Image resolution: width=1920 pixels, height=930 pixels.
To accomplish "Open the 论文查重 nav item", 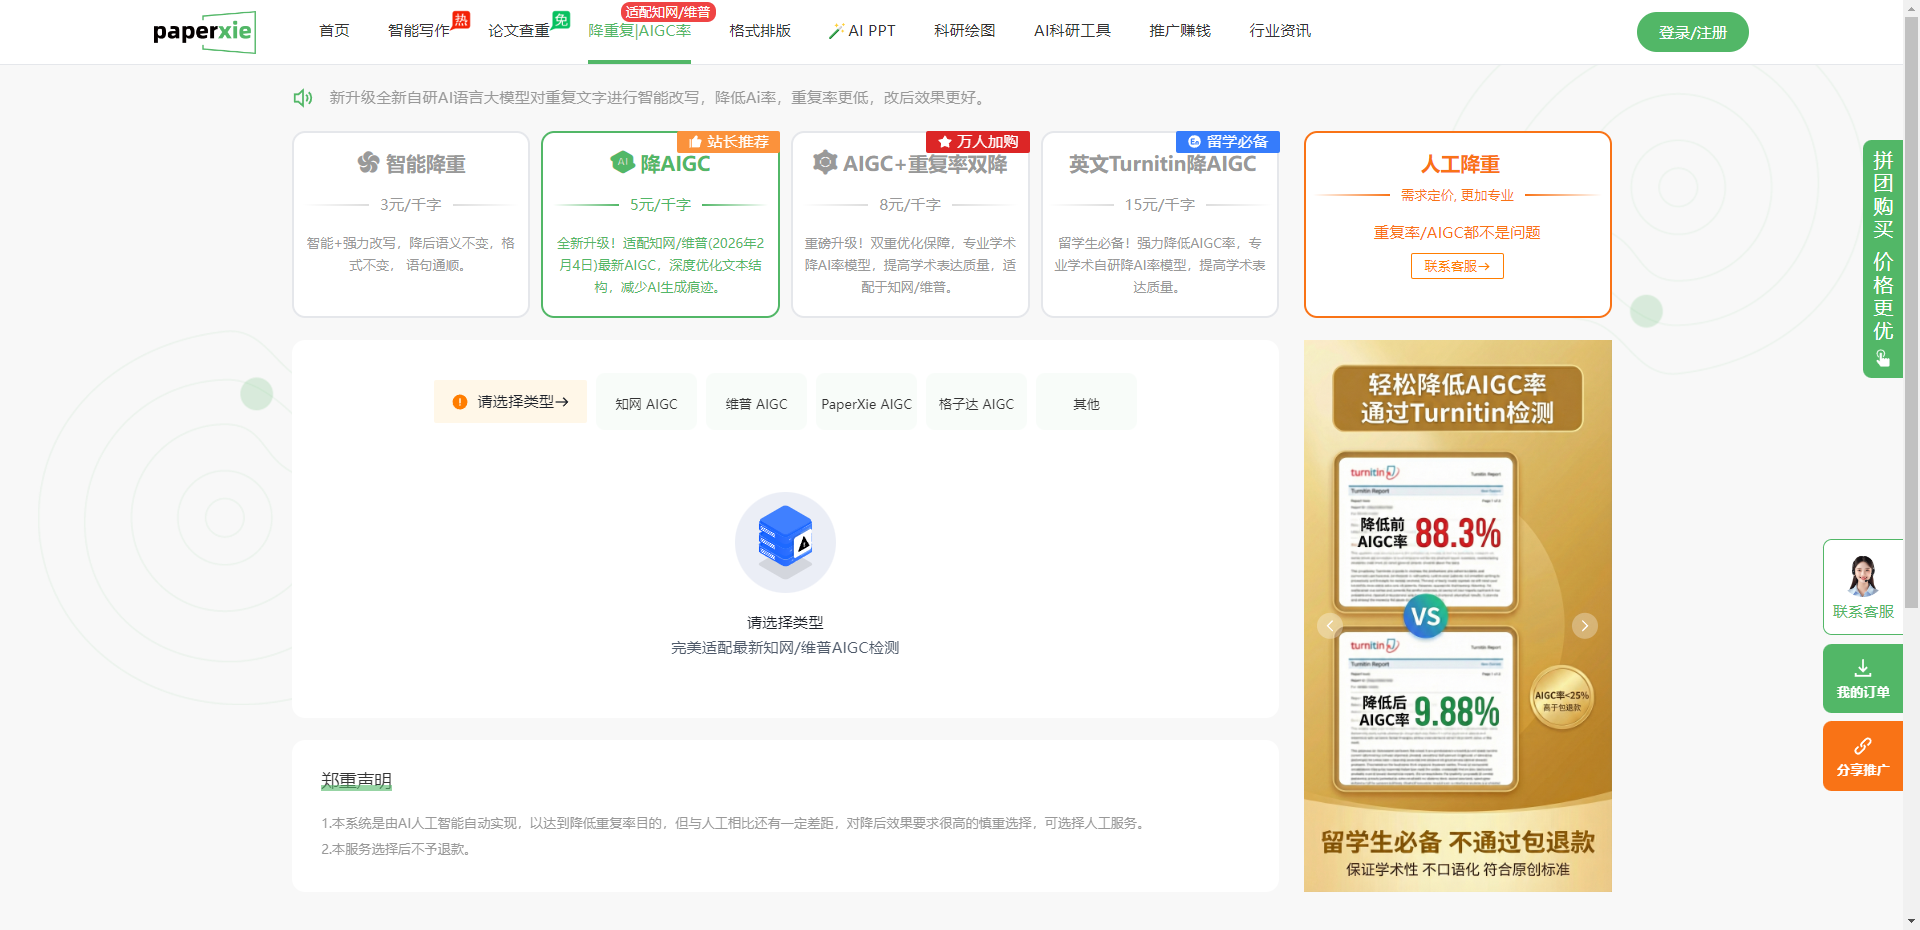I will tap(519, 31).
